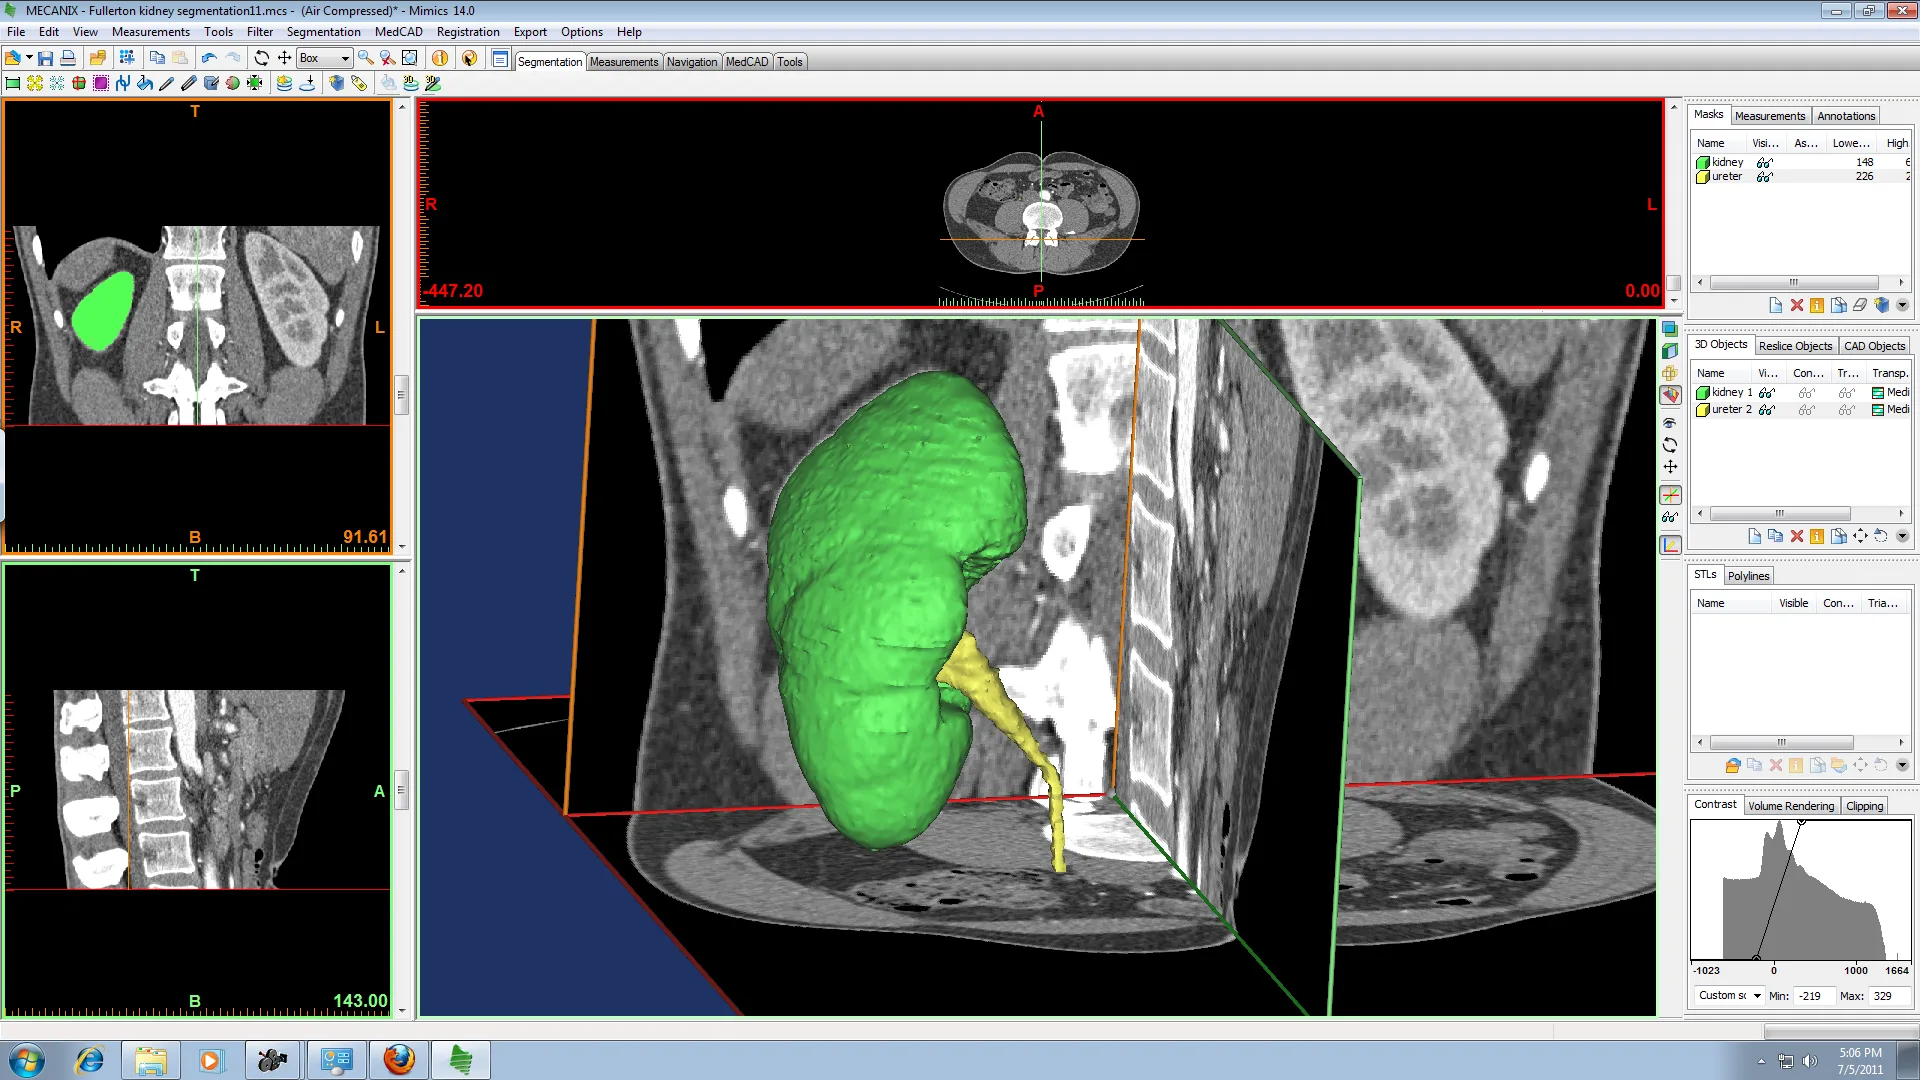1920x1080 pixels.
Task: Toggle visibility of kidney mask
Action: 1765,162
